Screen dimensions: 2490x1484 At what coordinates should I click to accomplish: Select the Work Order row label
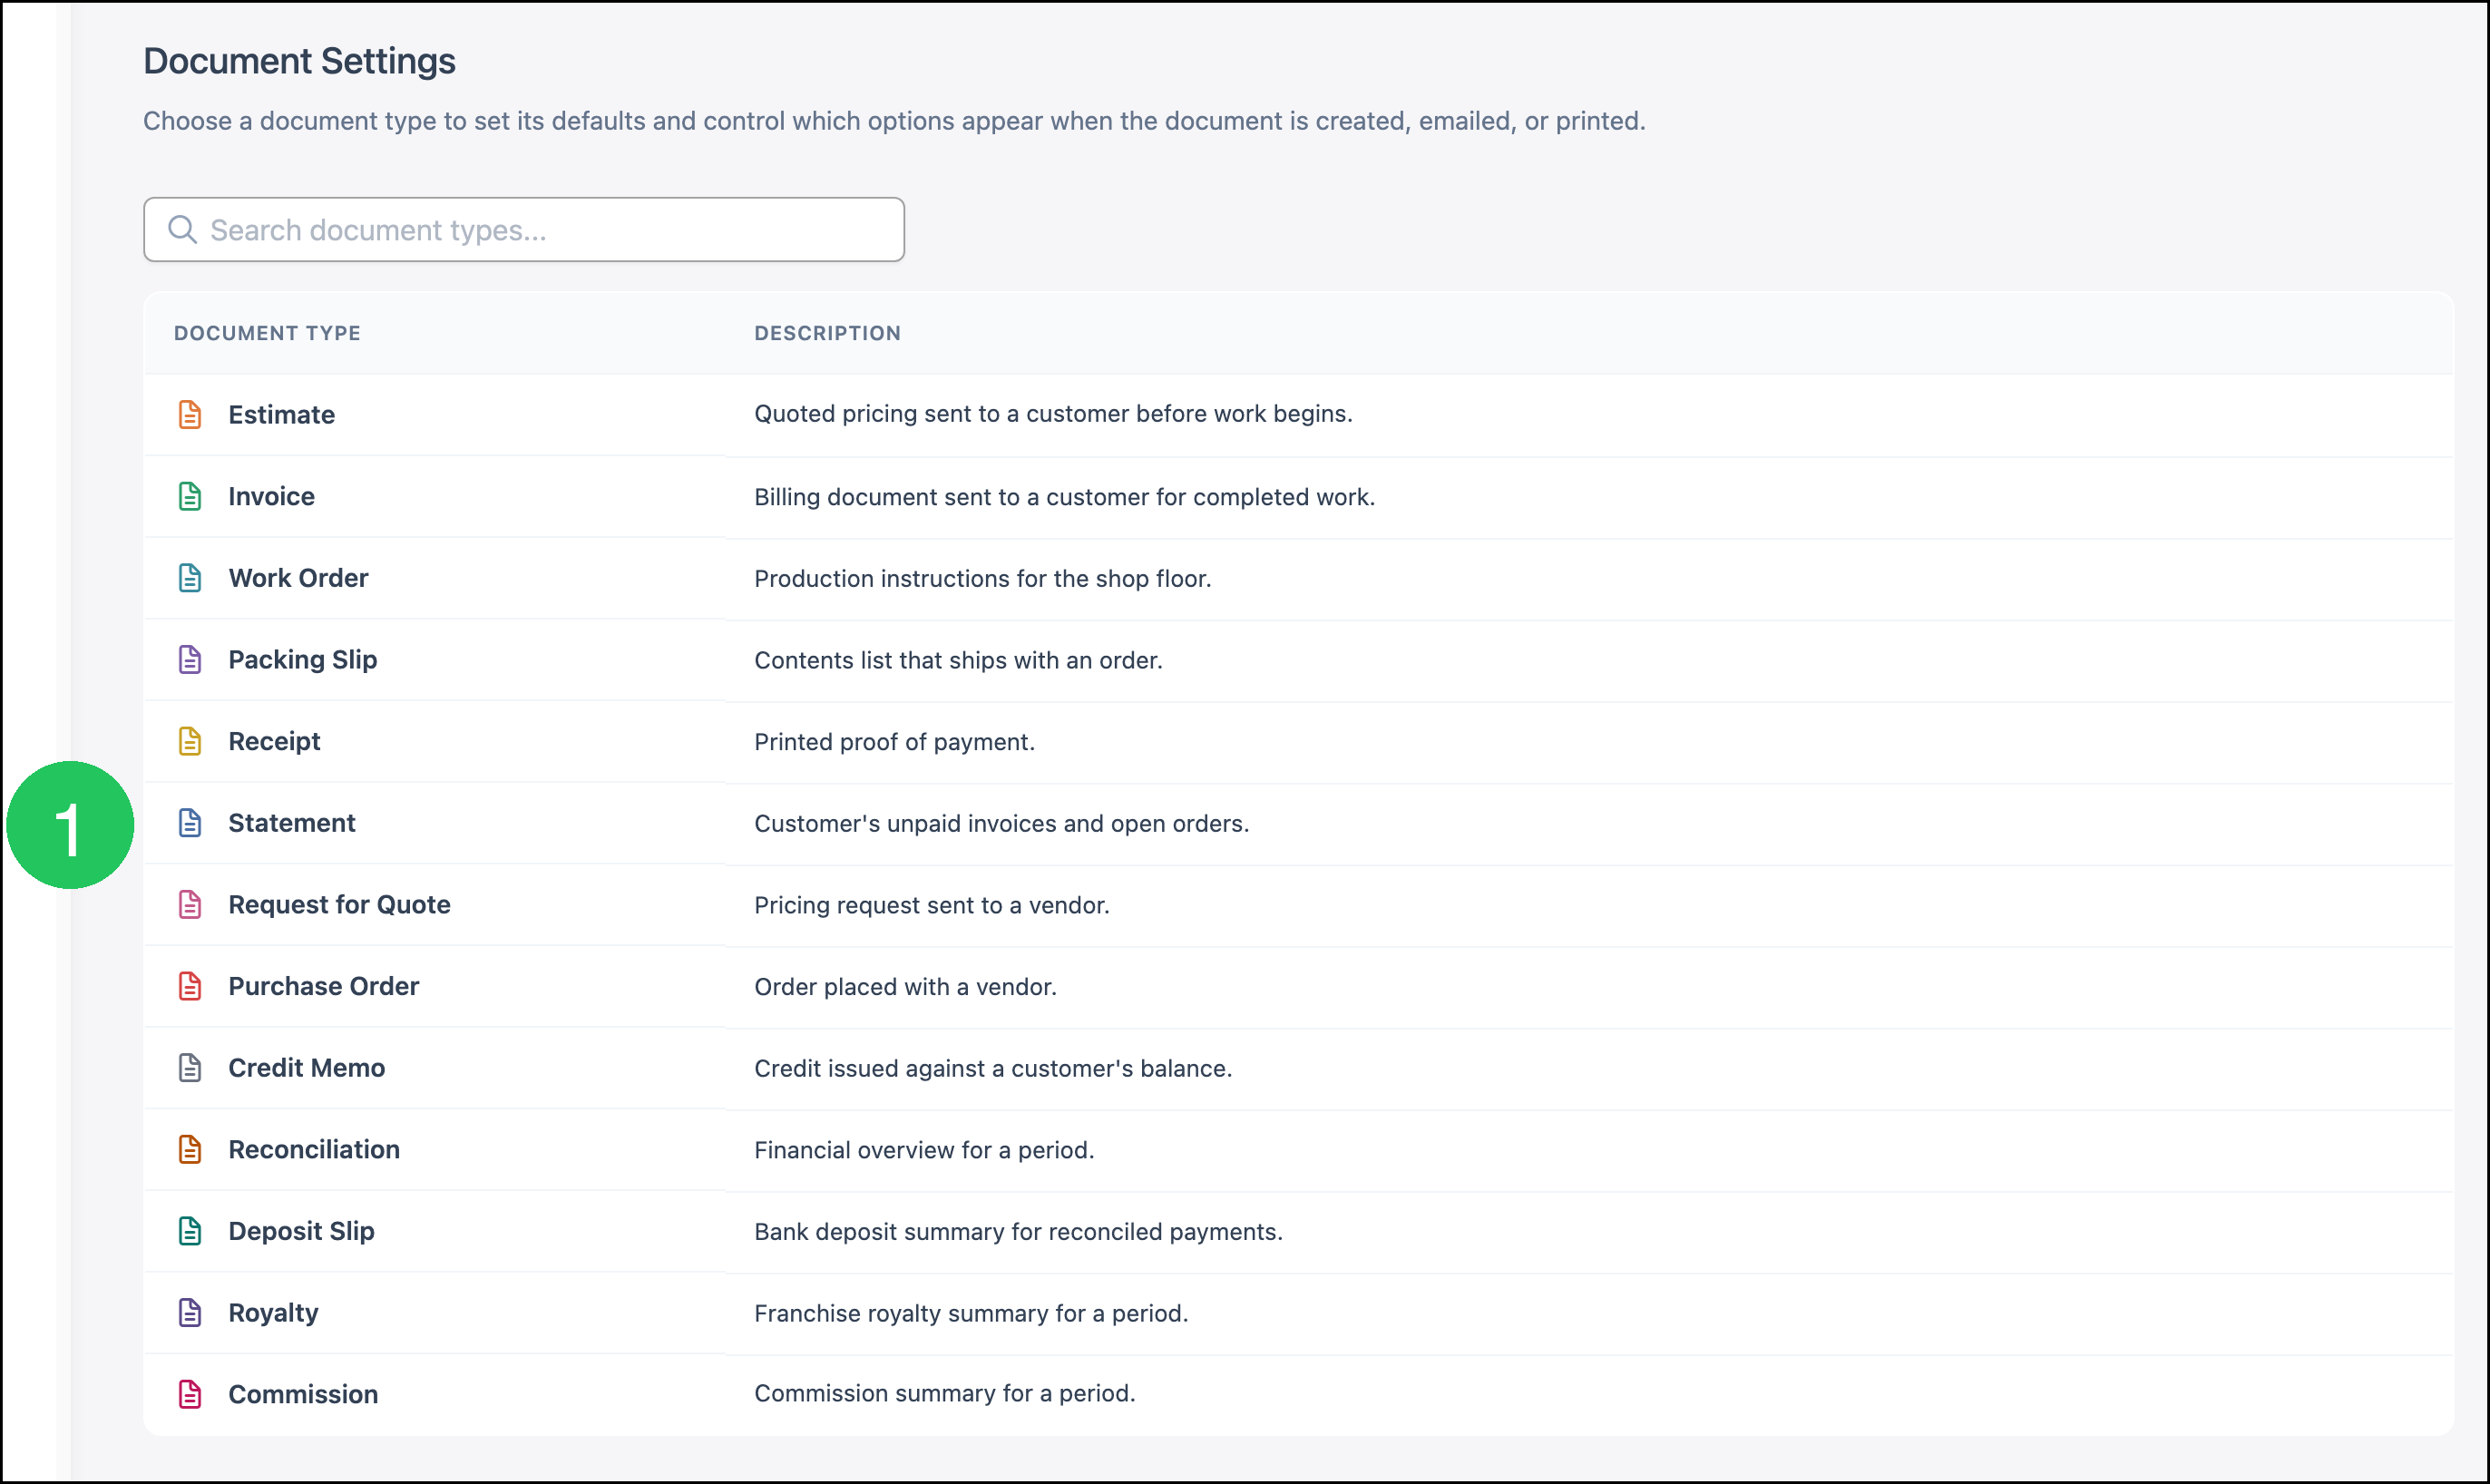[x=298, y=578]
